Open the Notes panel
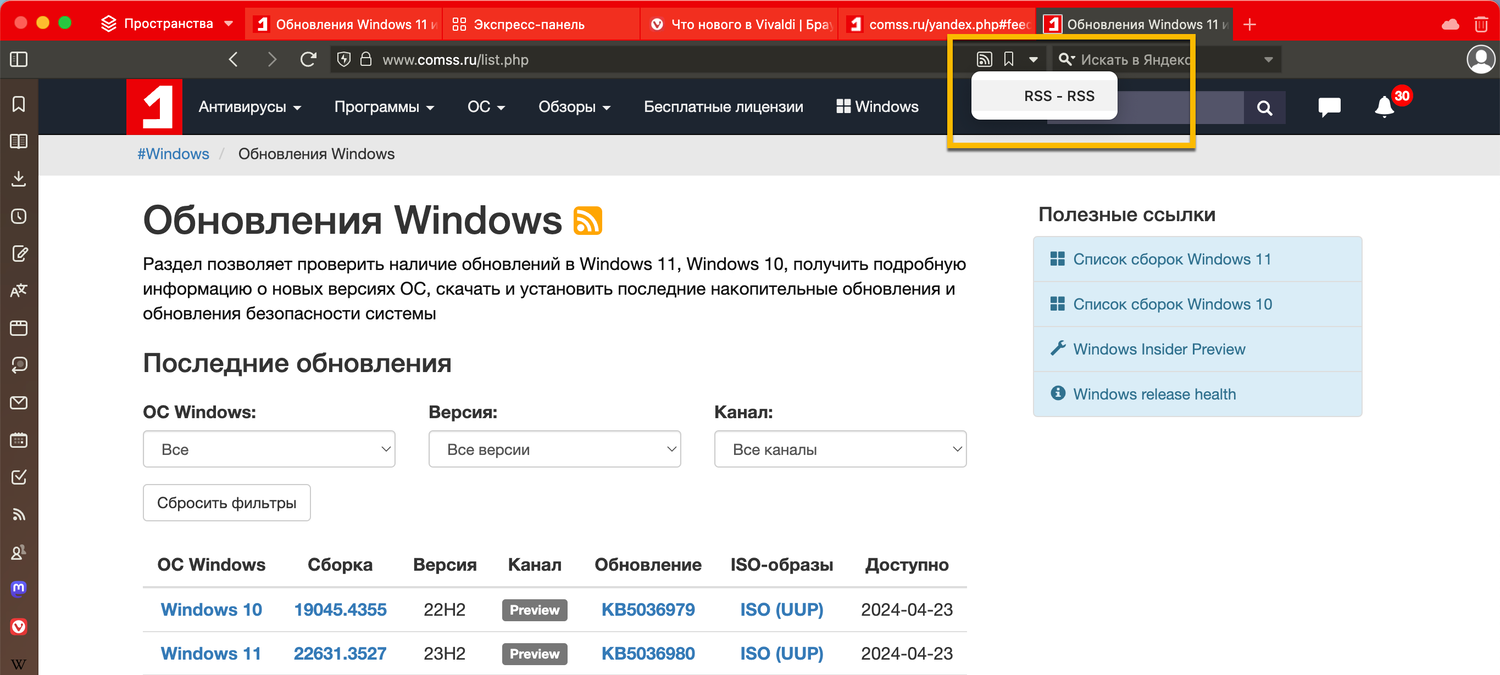Image resolution: width=1500 pixels, height=675 pixels. tap(18, 253)
